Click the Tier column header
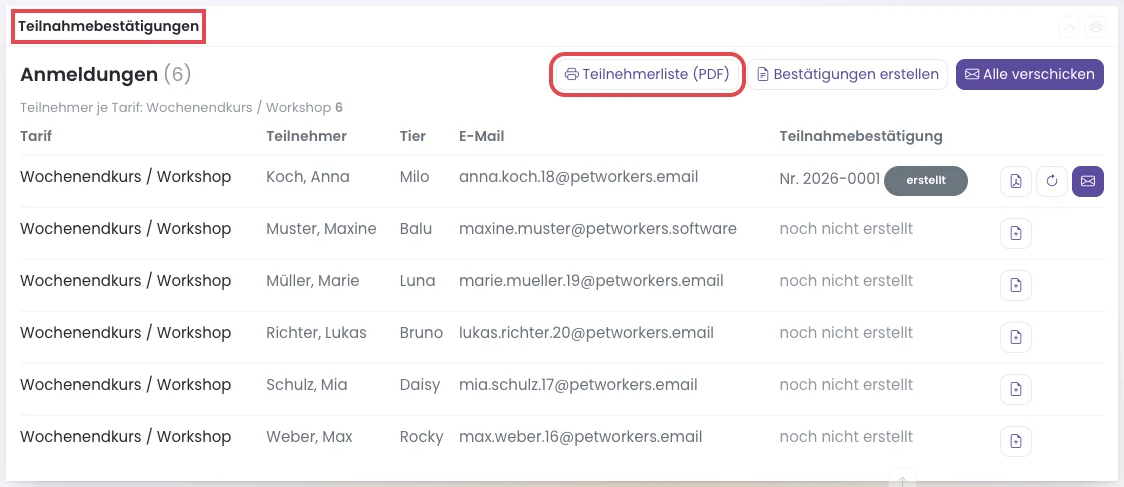This screenshot has width=1124, height=487. tap(413, 136)
